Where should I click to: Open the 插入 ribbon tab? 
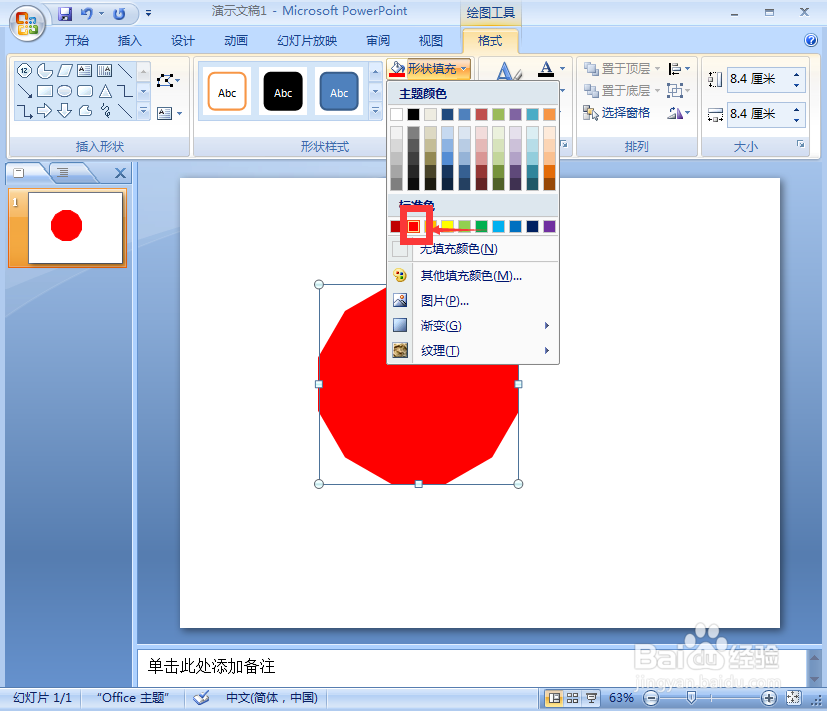click(x=129, y=41)
